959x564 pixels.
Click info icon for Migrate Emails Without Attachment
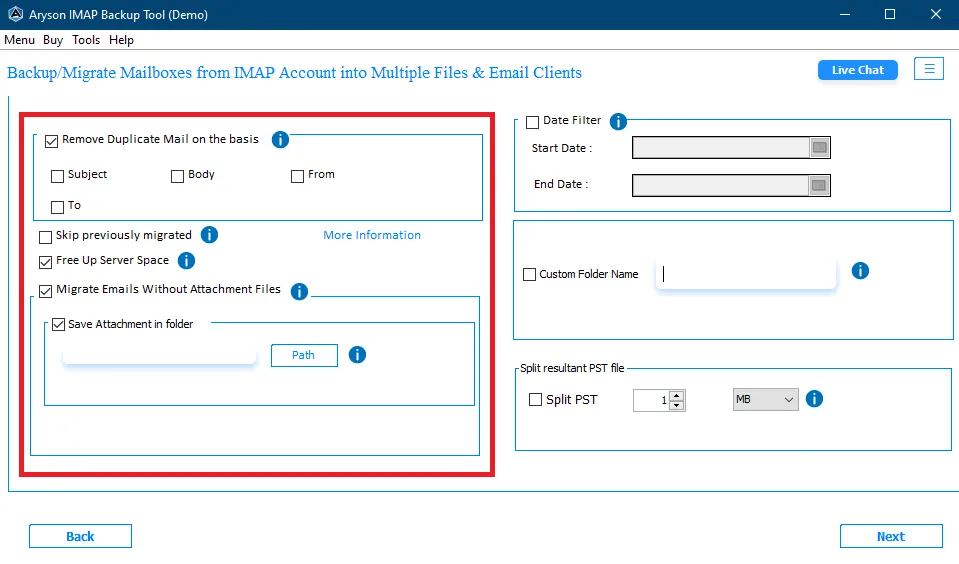(x=299, y=292)
